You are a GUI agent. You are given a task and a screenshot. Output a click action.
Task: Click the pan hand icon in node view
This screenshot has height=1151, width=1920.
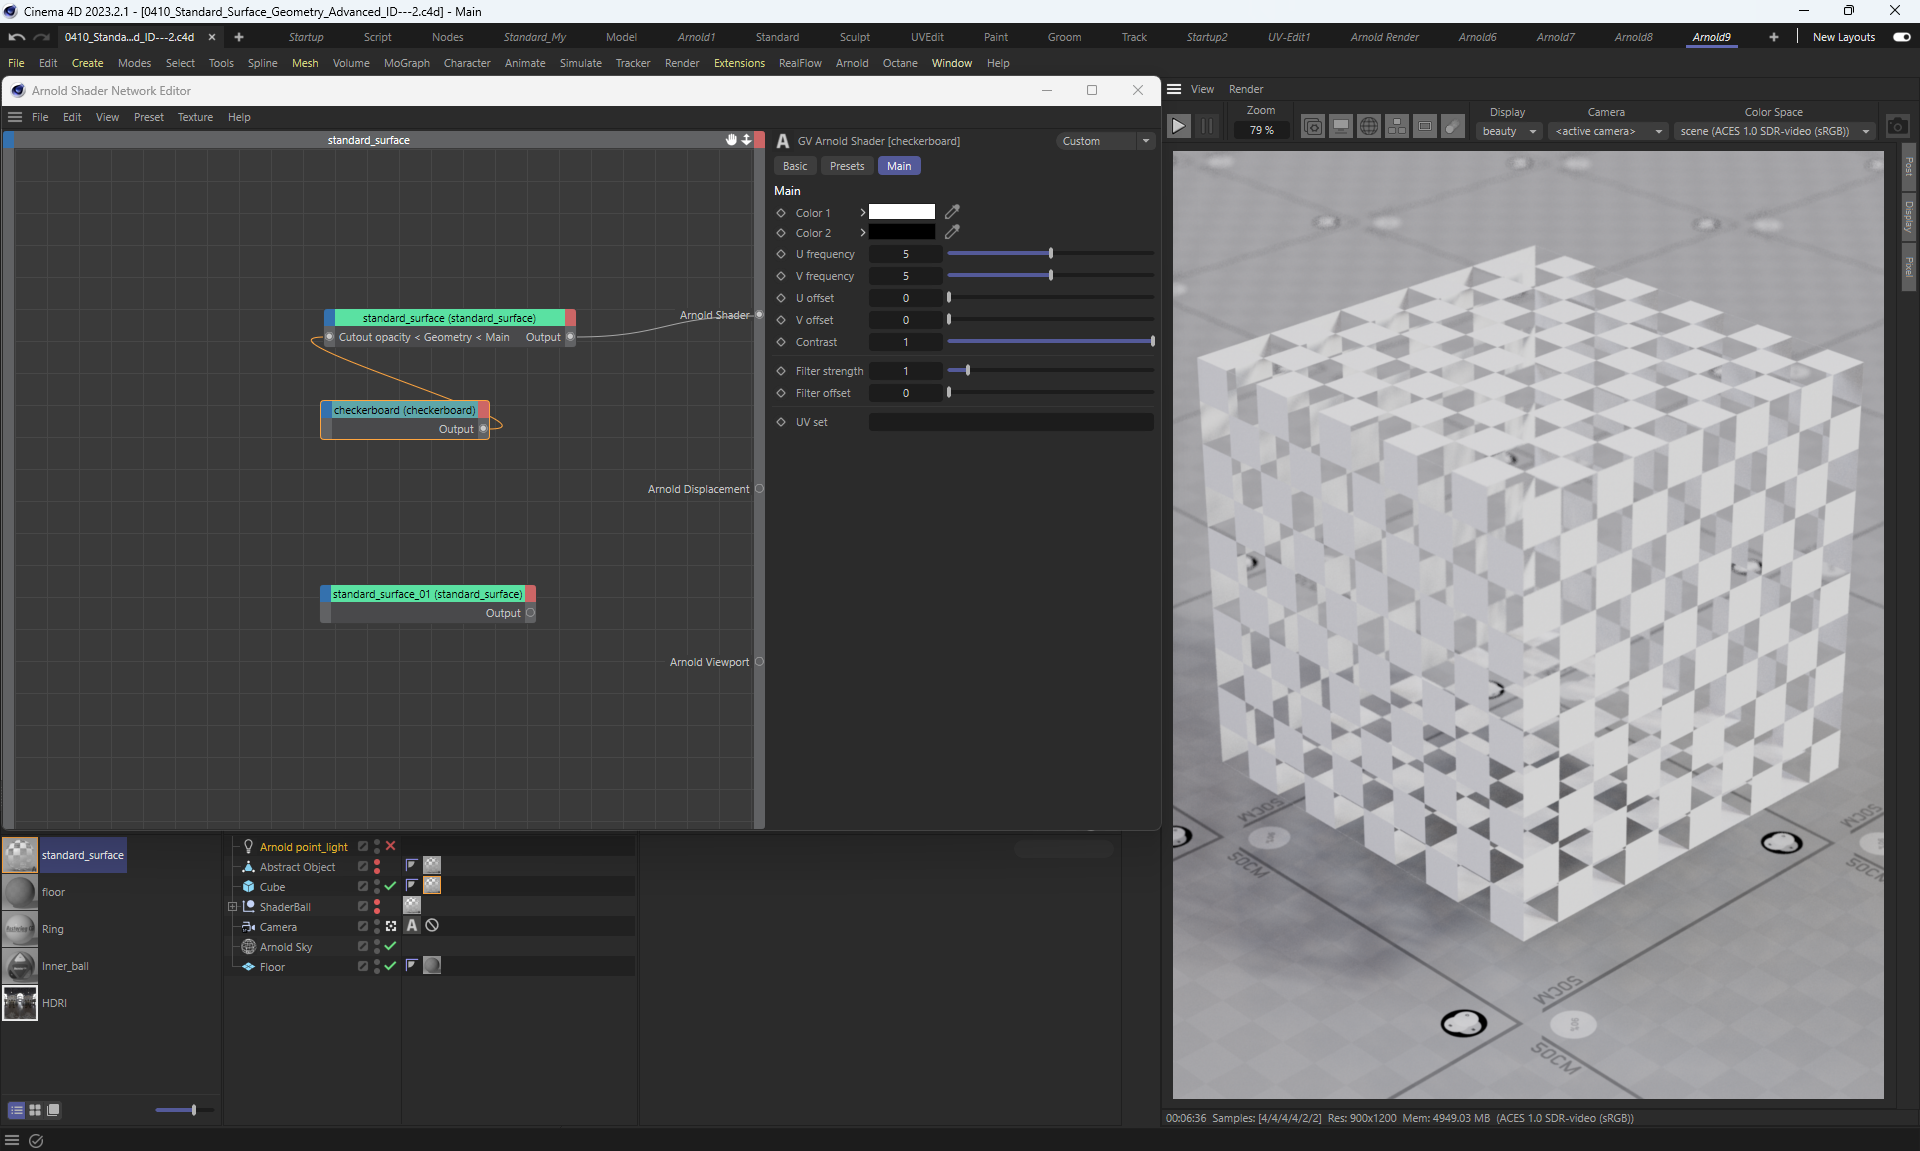point(731,140)
